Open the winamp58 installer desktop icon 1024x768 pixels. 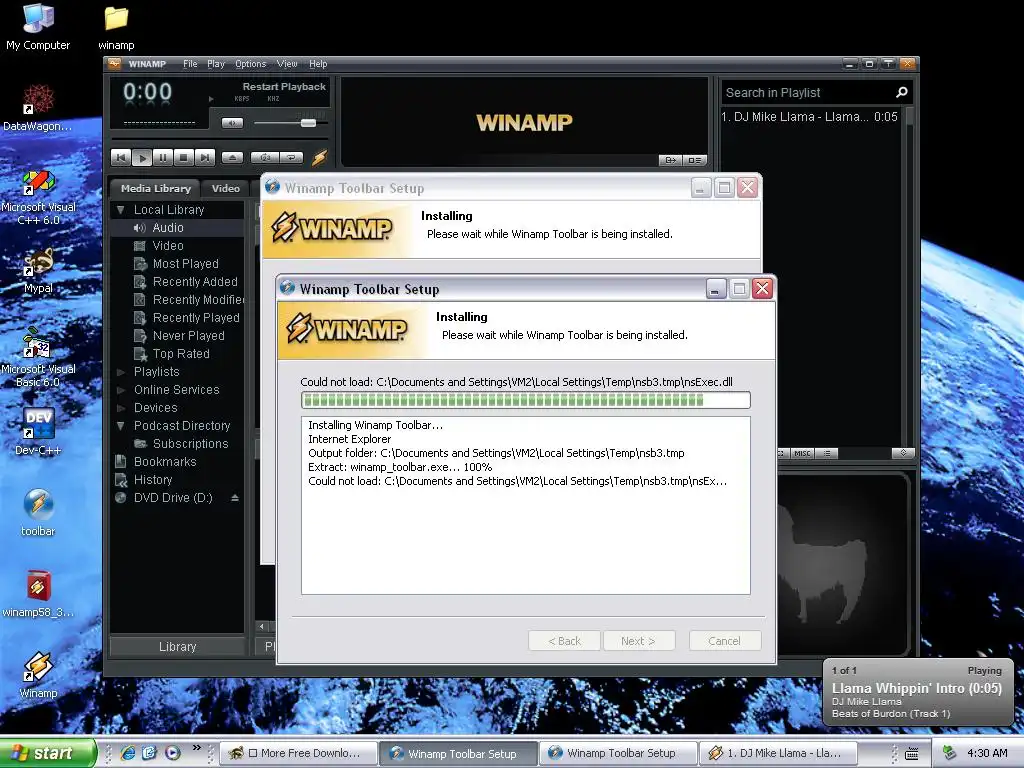coord(38,594)
